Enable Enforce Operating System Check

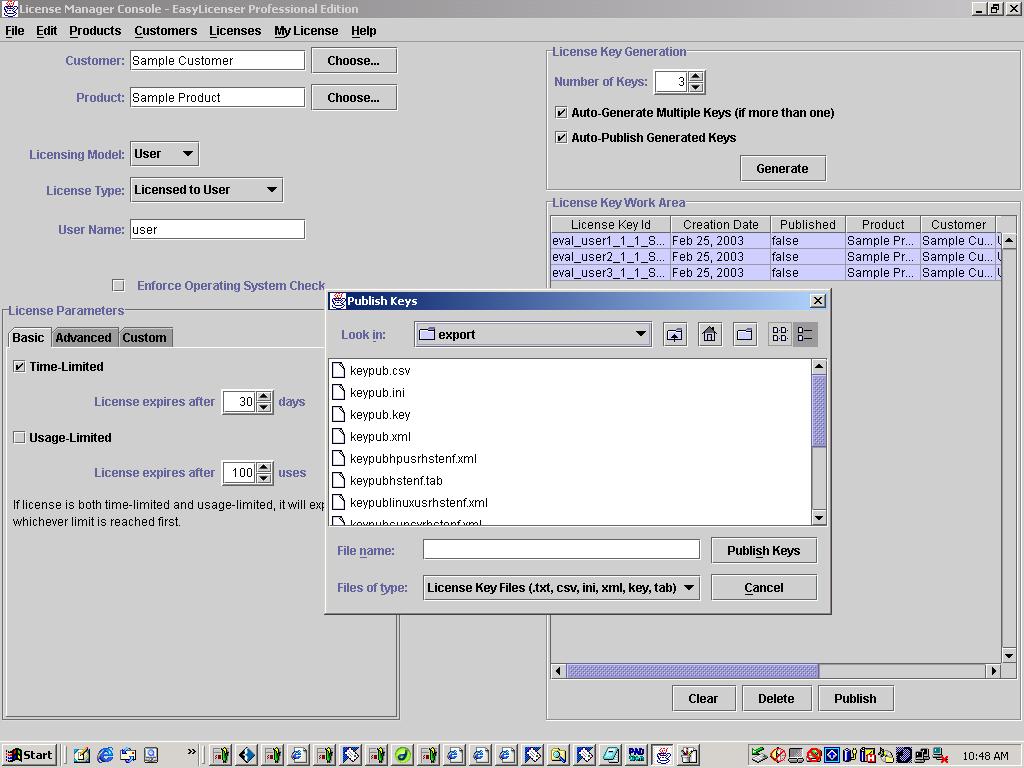click(118, 285)
